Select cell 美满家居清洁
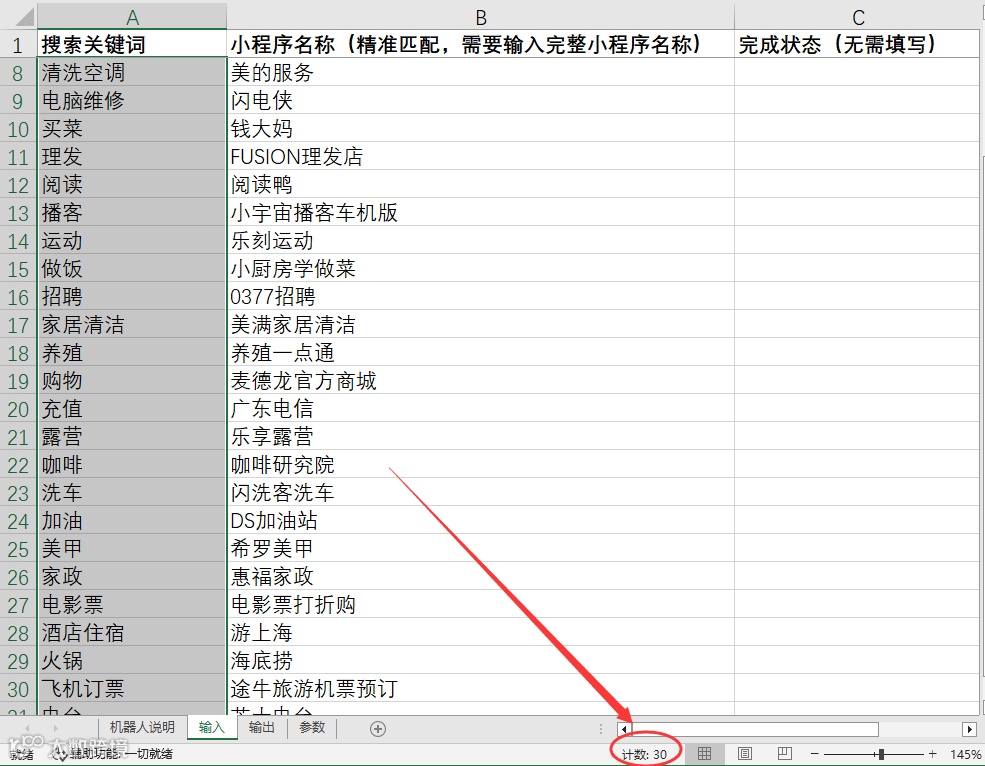Screen dimensions: 985x766 coord(481,324)
